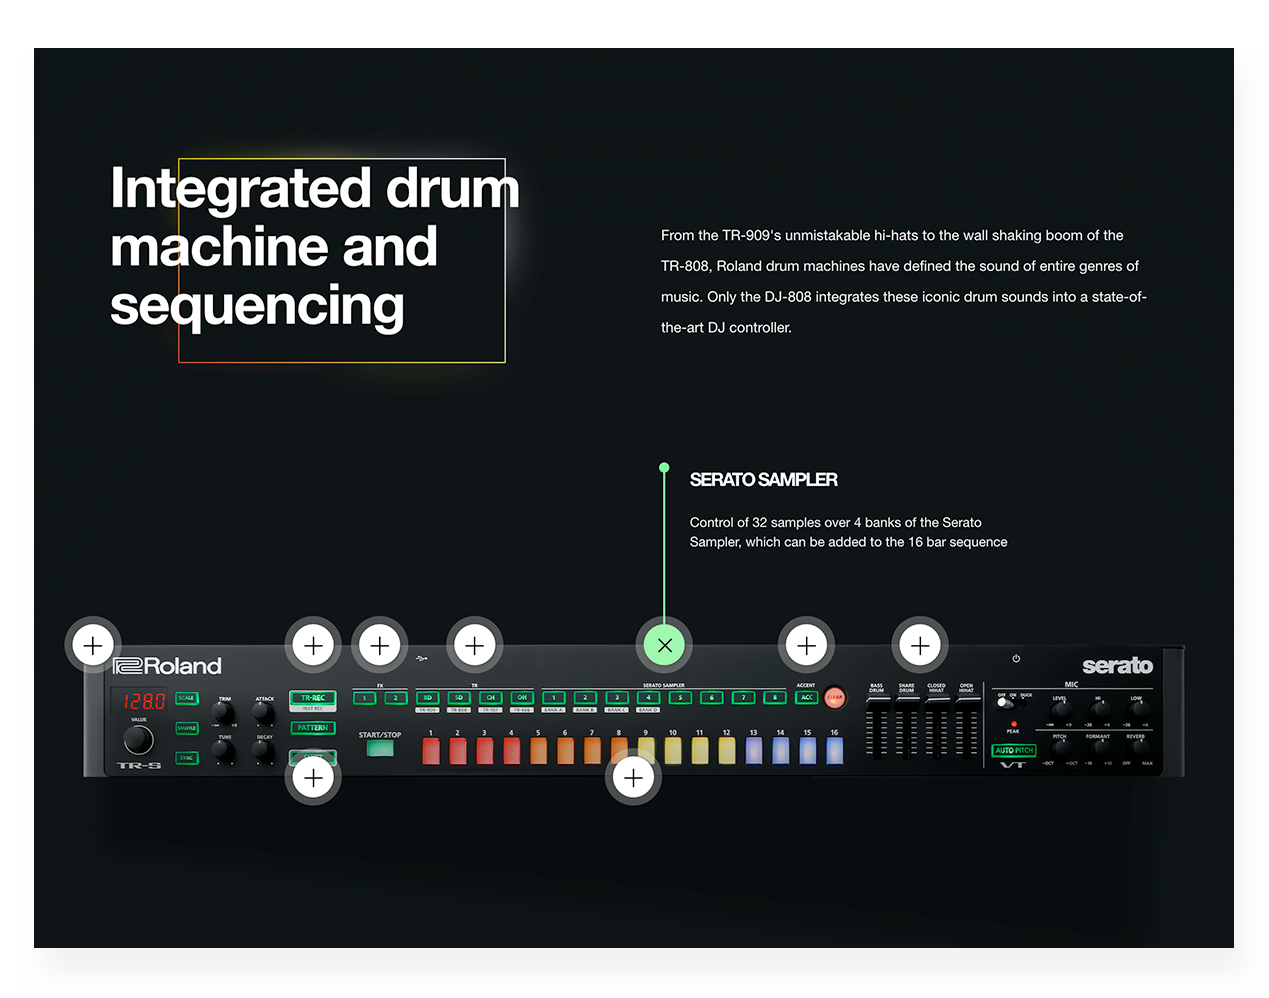This screenshot has height=998, width=1269.
Task: Click the "Integrated drum machine and sequencing" heading
Action: [315, 247]
